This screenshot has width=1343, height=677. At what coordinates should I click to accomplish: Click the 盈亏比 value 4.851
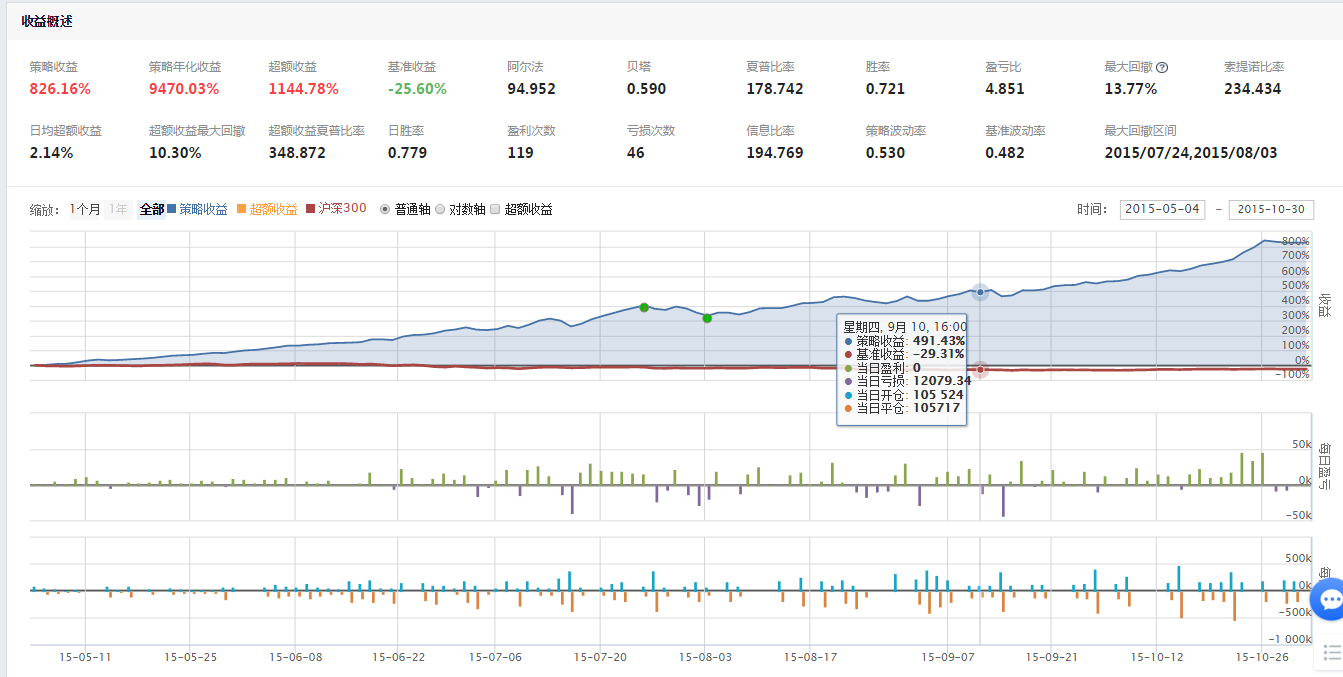tap(1005, 89)
